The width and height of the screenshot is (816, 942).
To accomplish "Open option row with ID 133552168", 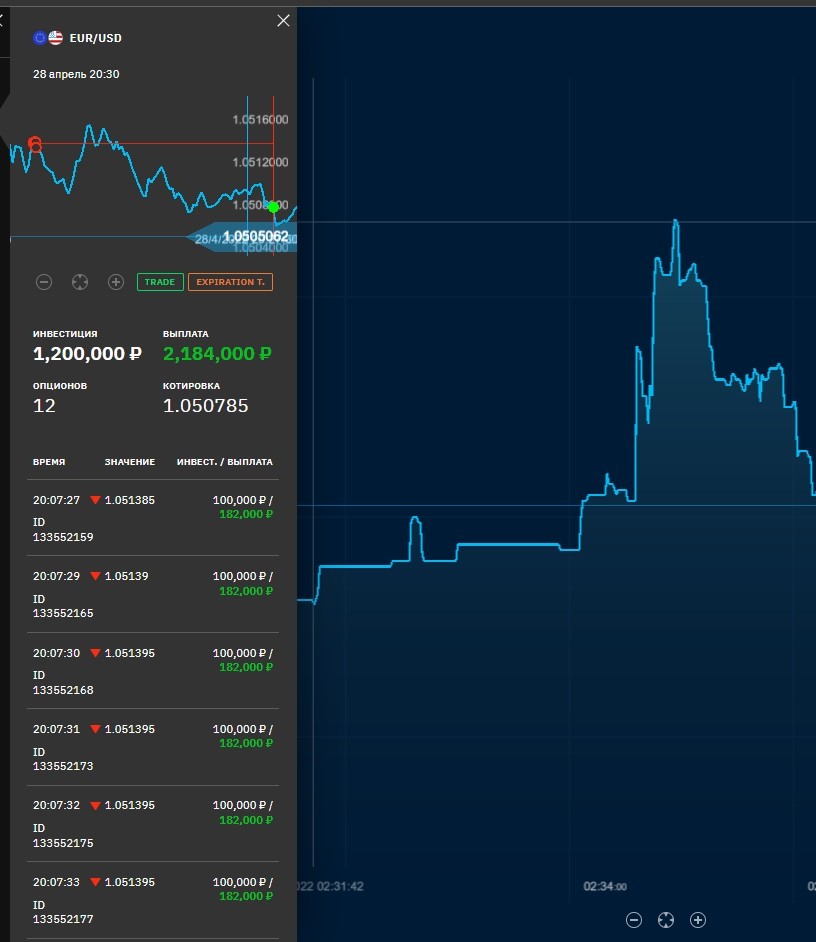I will point(153,670).
